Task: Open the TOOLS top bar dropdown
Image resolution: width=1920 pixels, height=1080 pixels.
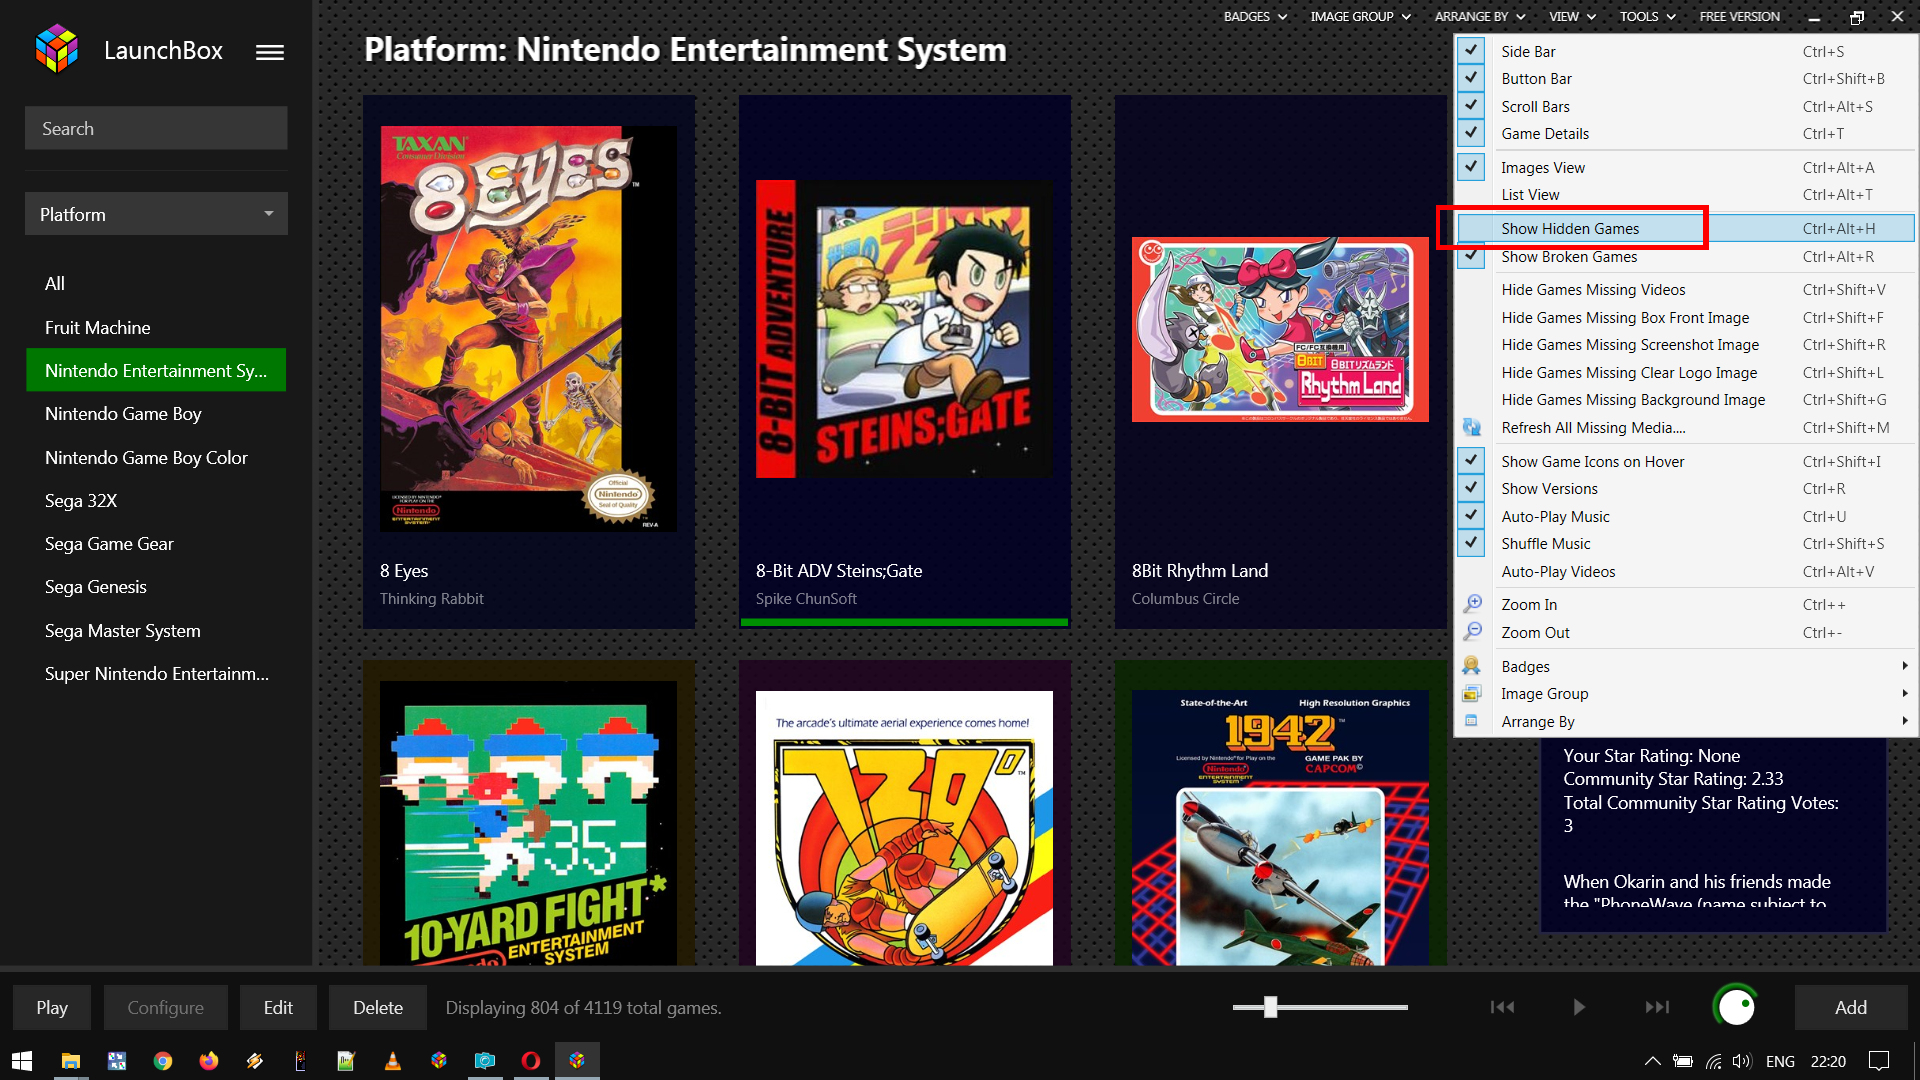Action: pos(1647,17)
